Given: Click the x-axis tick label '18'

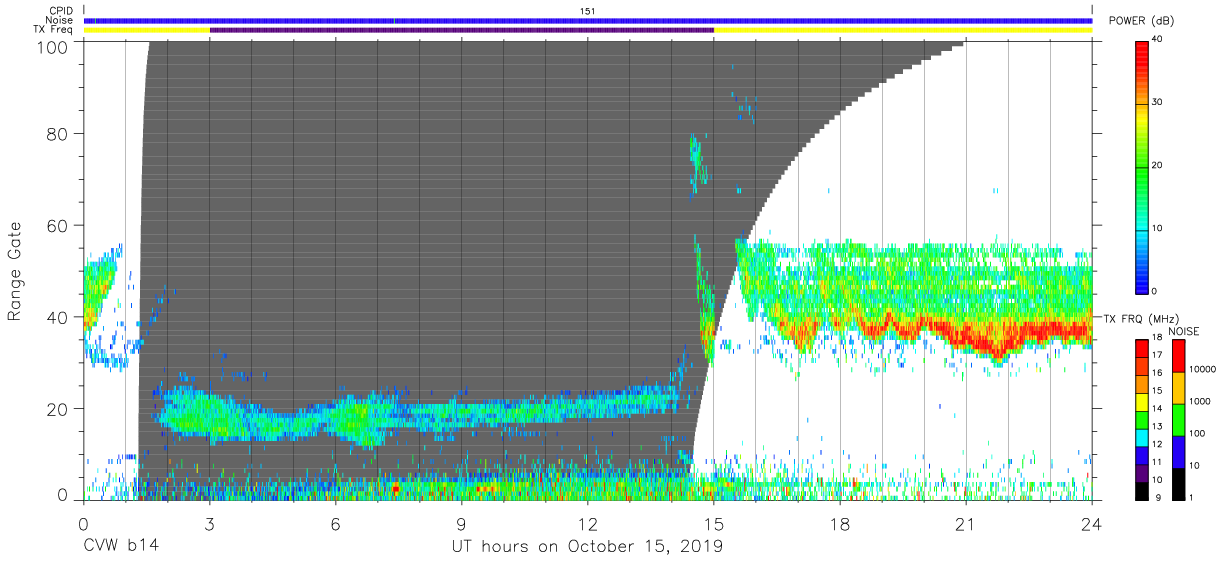Looking at the screenshot, I should pyautogui.click(x=839, y=523).
